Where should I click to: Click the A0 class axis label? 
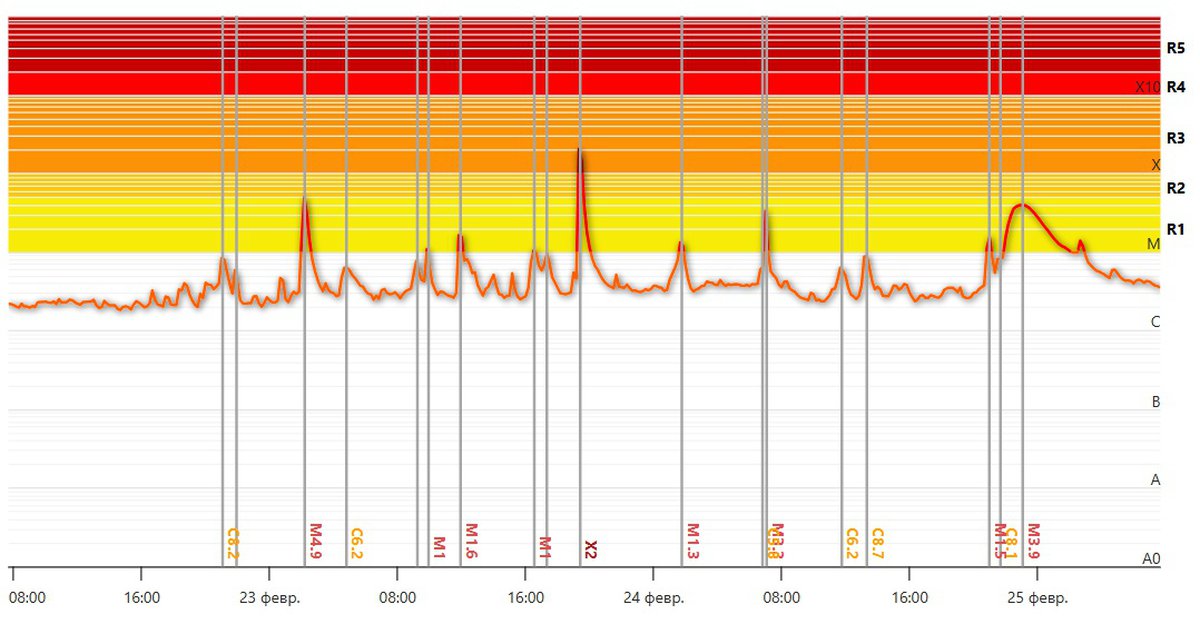[x=1151, y=559]
